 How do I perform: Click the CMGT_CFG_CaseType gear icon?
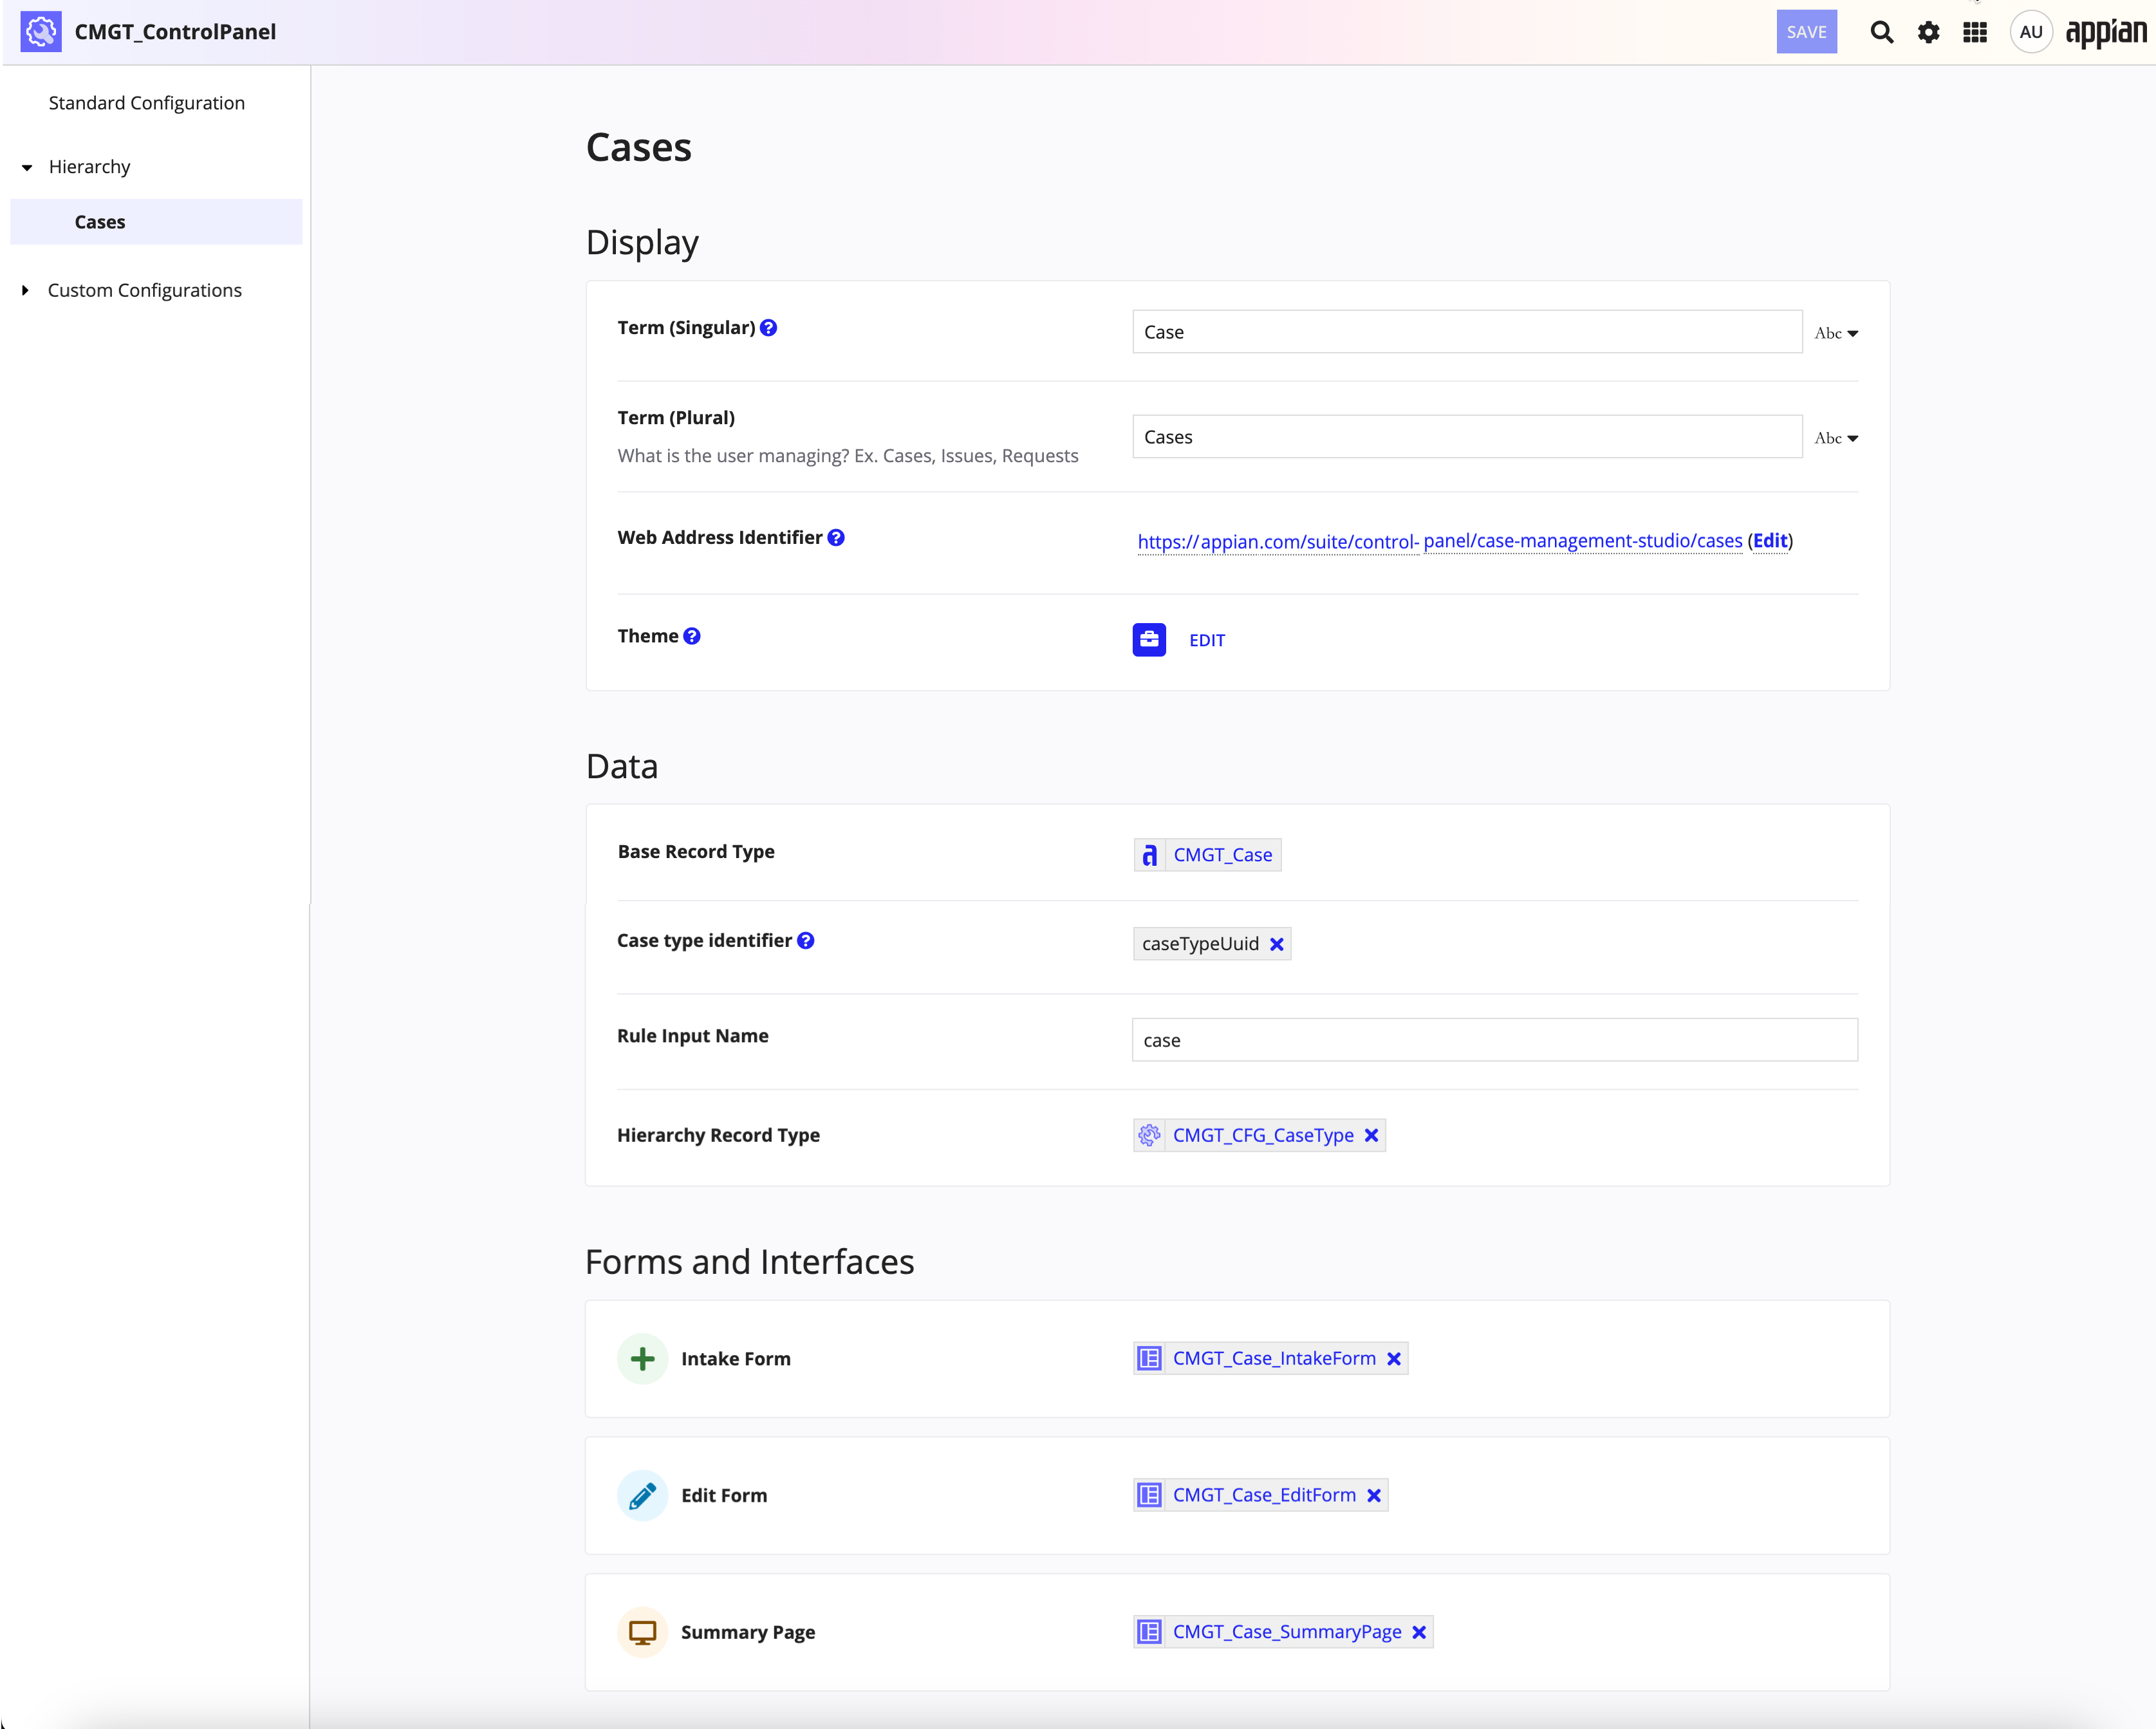tap(1149, 1136)
